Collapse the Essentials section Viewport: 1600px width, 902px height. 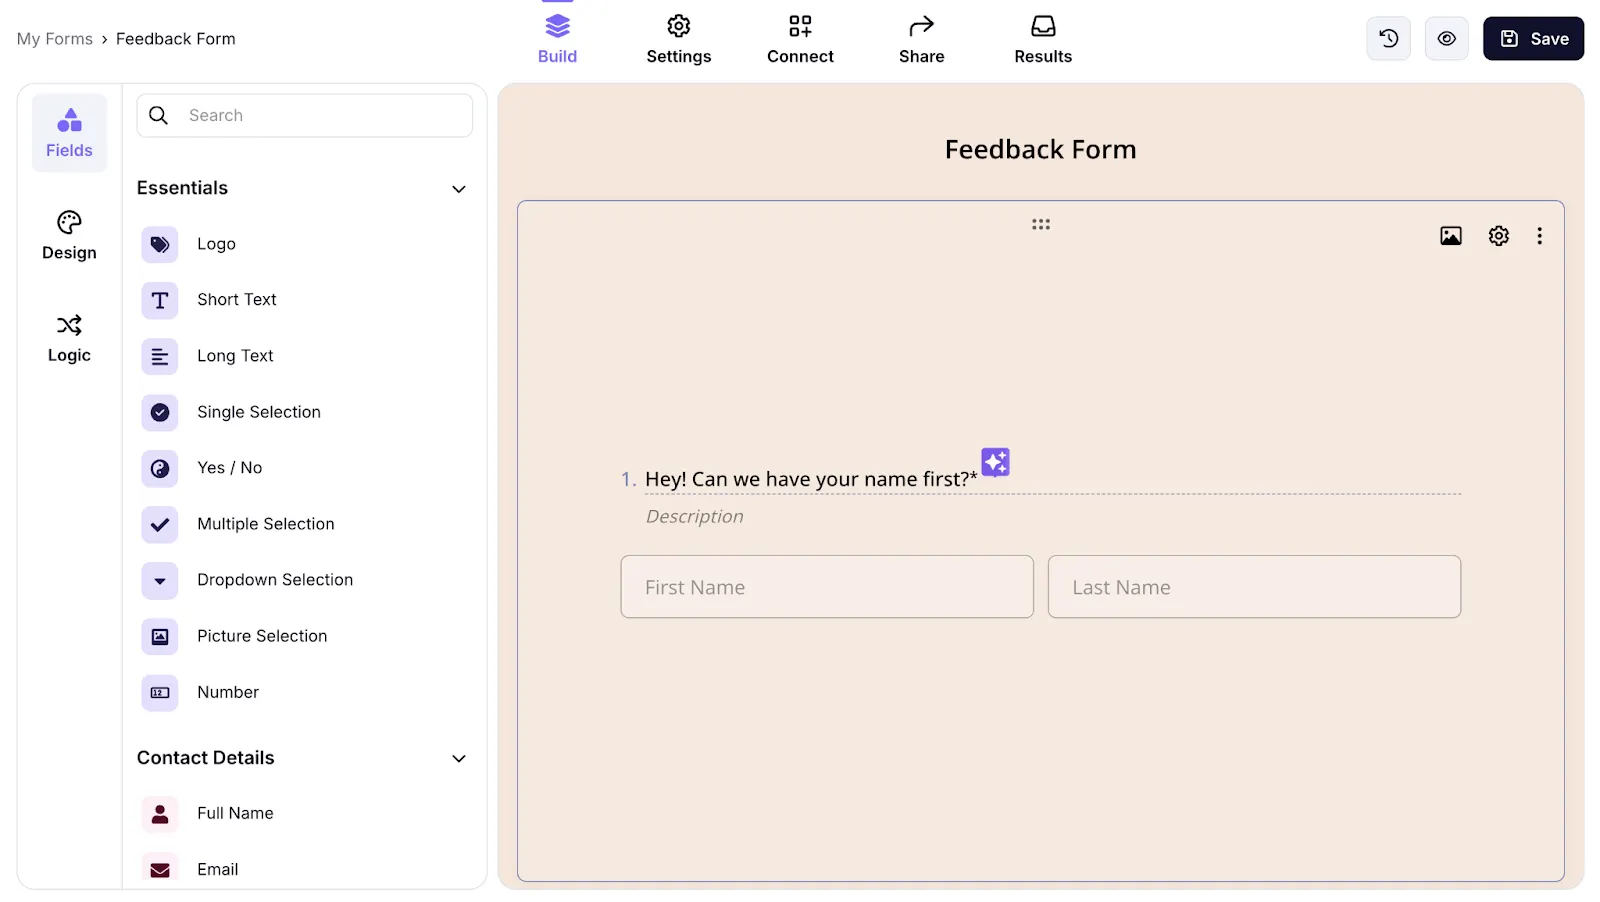[x=459, y=188]
